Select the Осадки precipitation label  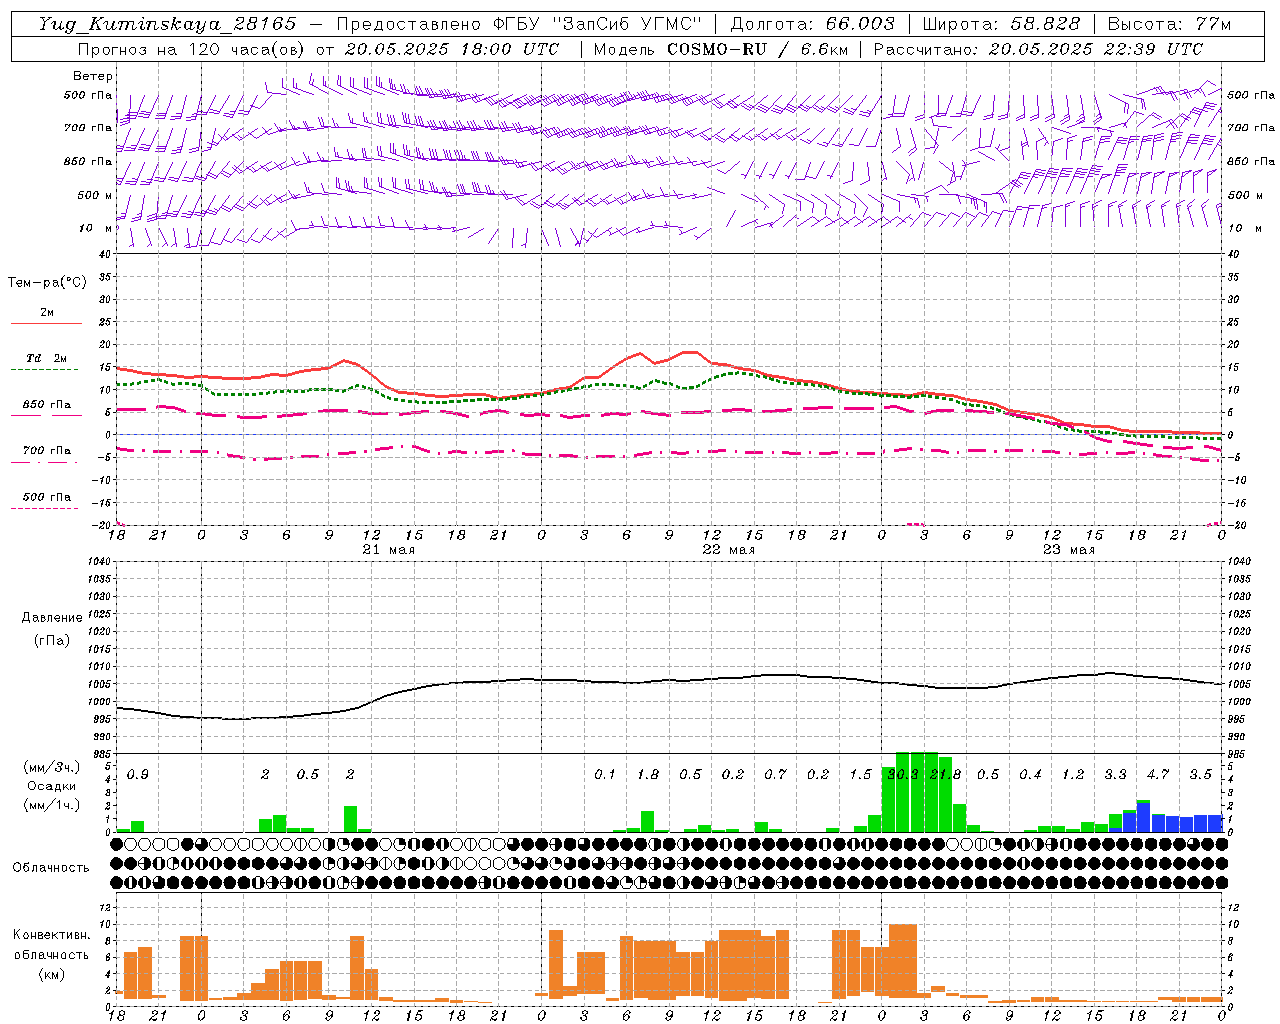coord(52,786)
